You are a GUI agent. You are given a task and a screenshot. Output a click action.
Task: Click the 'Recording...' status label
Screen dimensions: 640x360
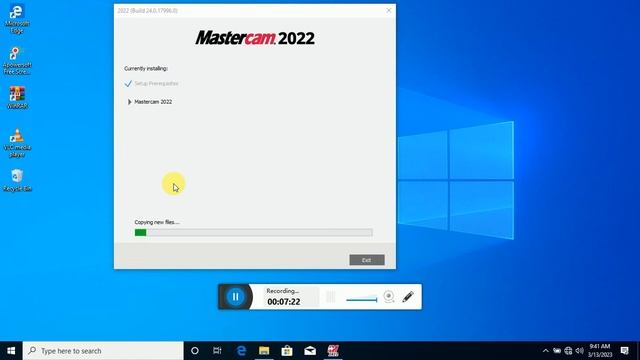(x=282, y=291)
